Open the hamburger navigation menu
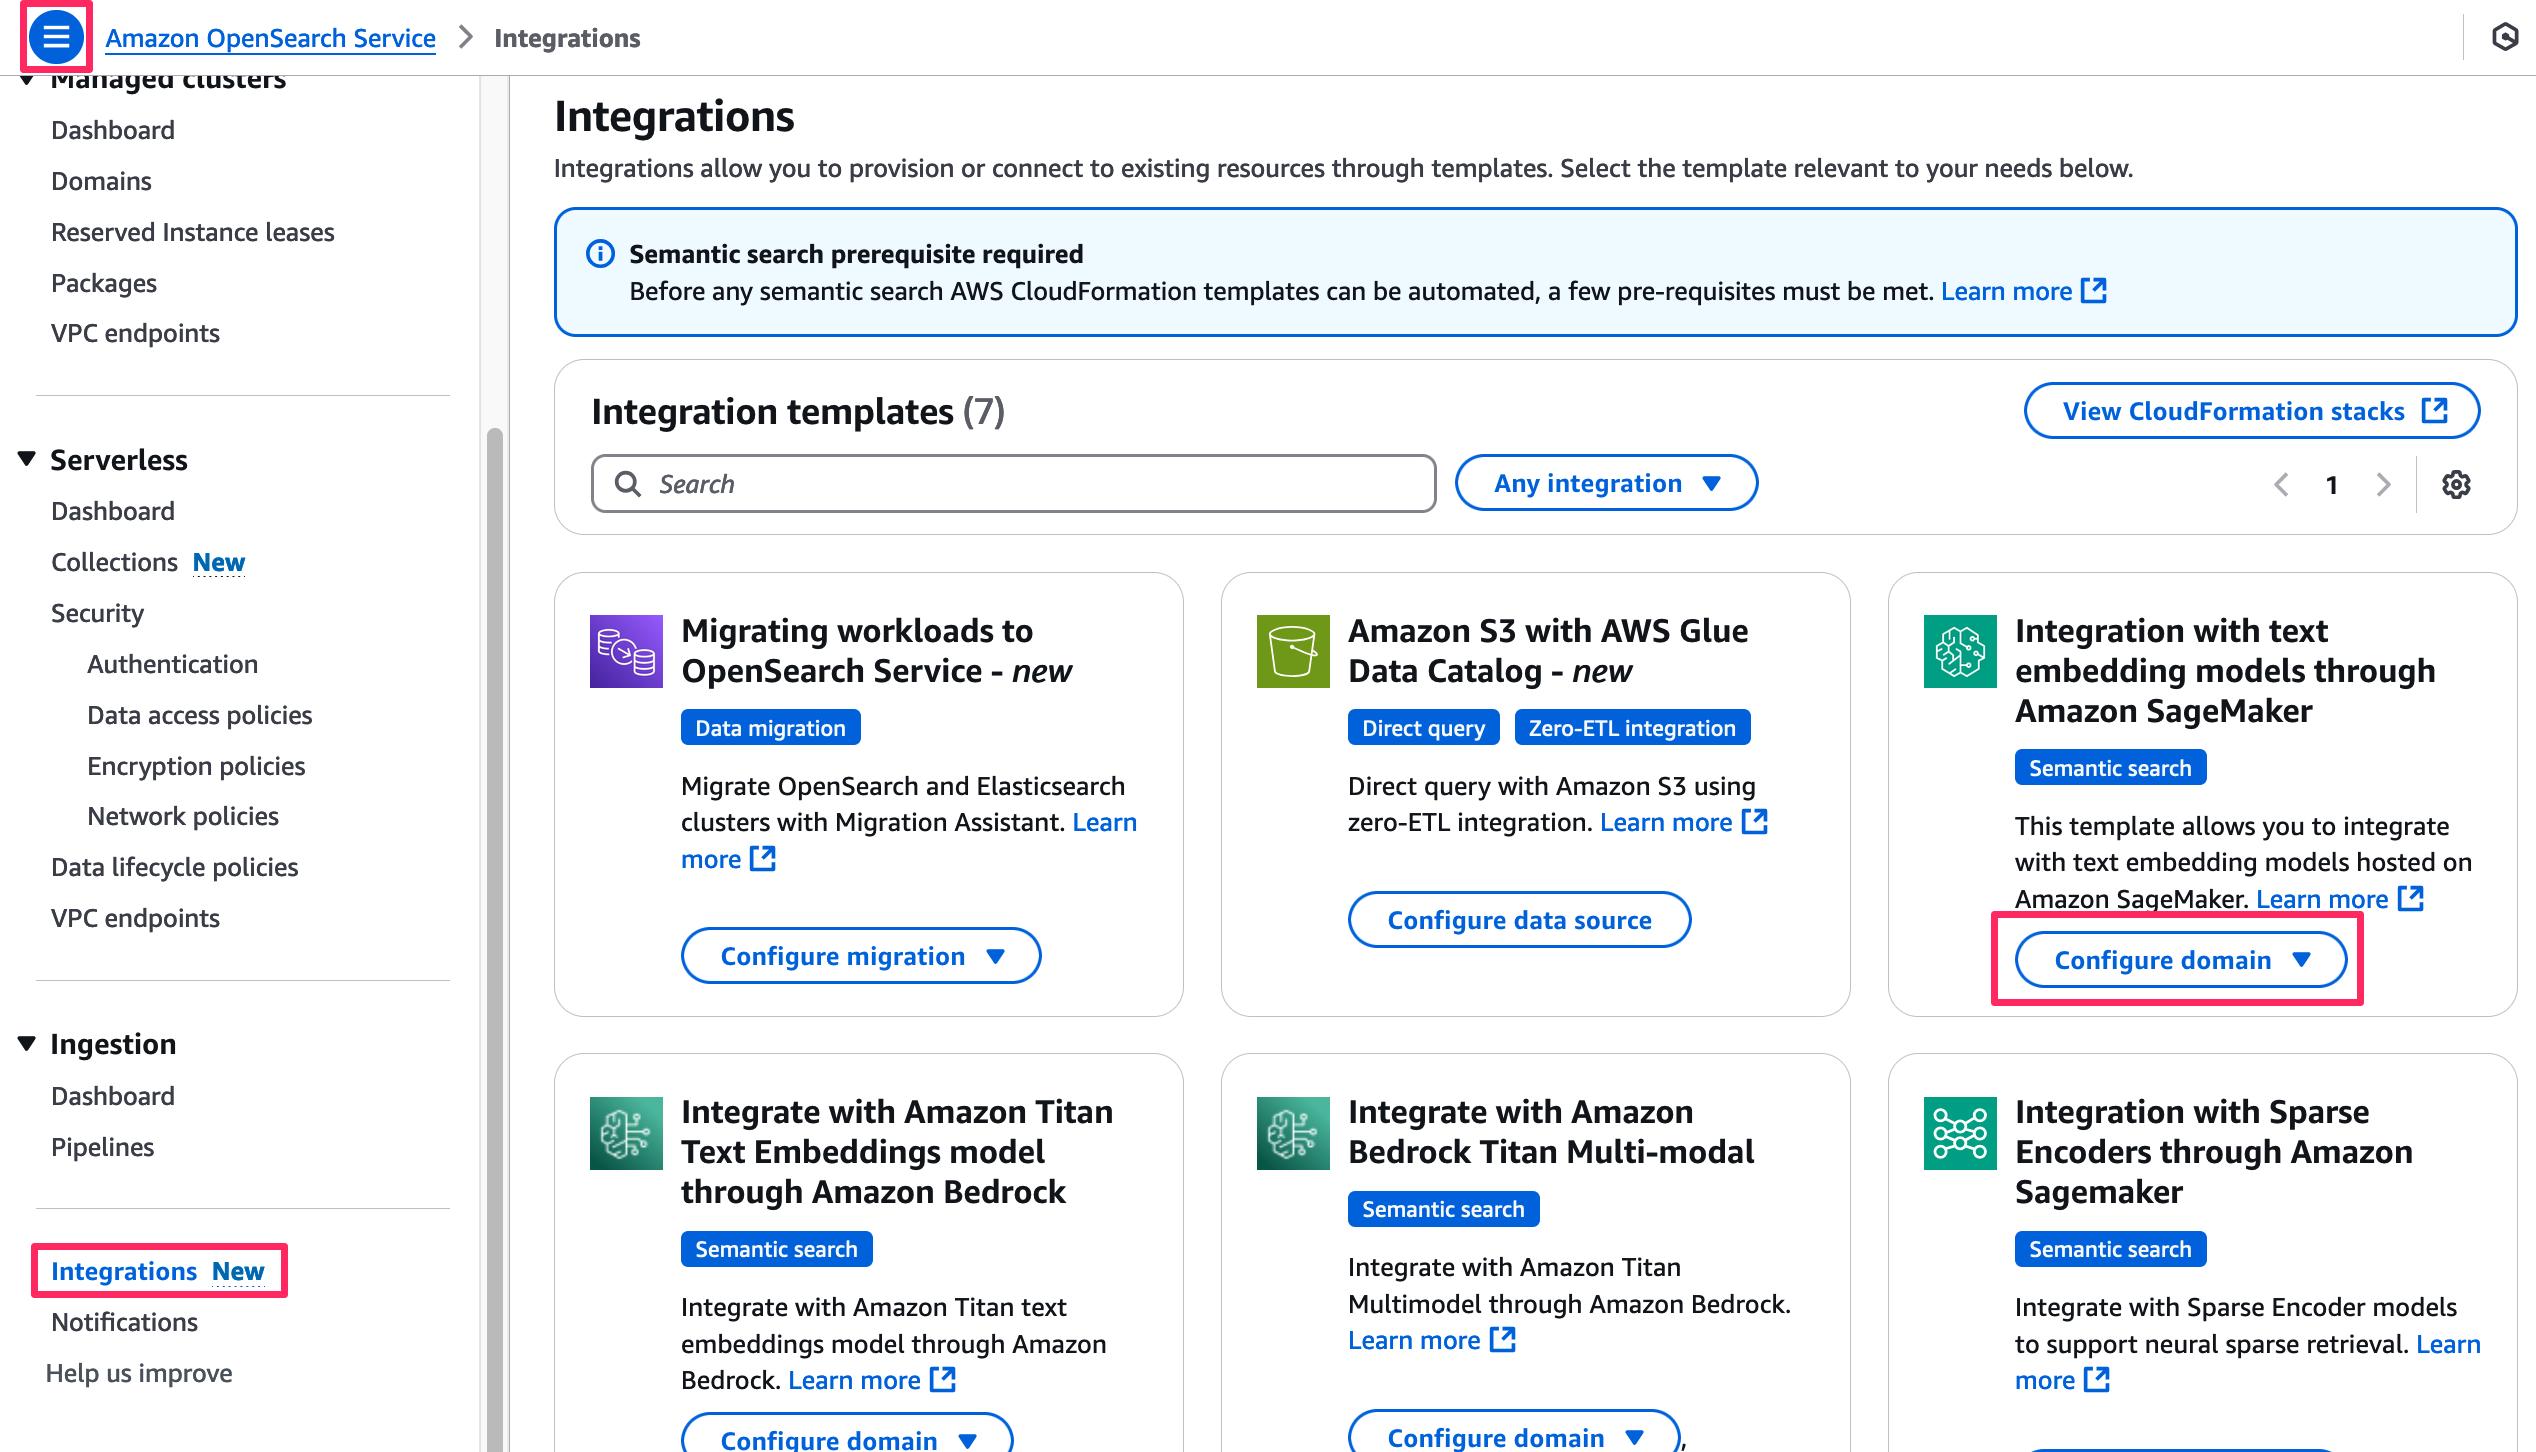Screen dimensions: 2536x1452 pos(56,37)
